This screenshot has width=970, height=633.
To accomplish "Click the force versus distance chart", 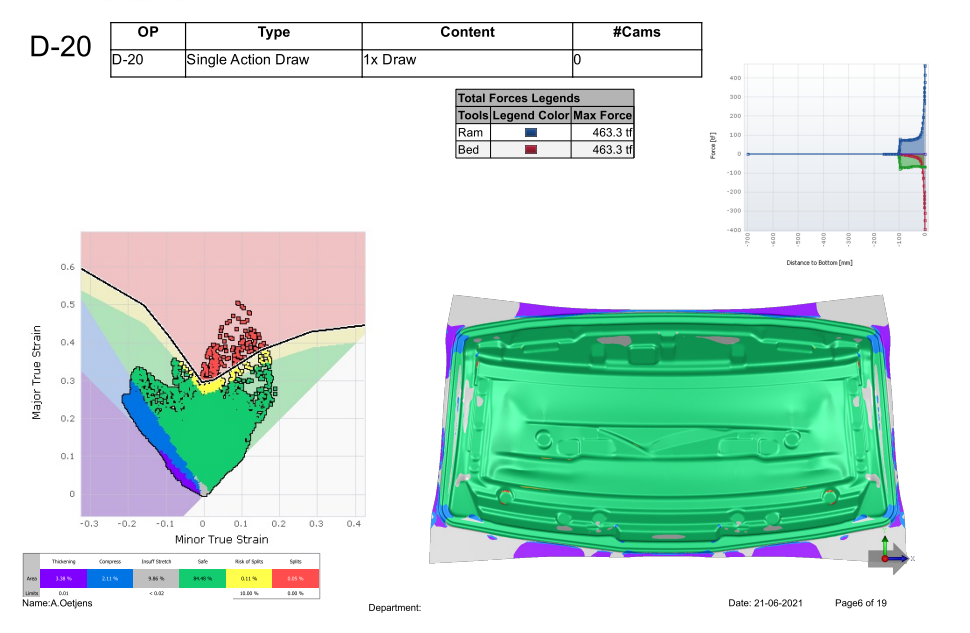I will [x=835, y=147].
